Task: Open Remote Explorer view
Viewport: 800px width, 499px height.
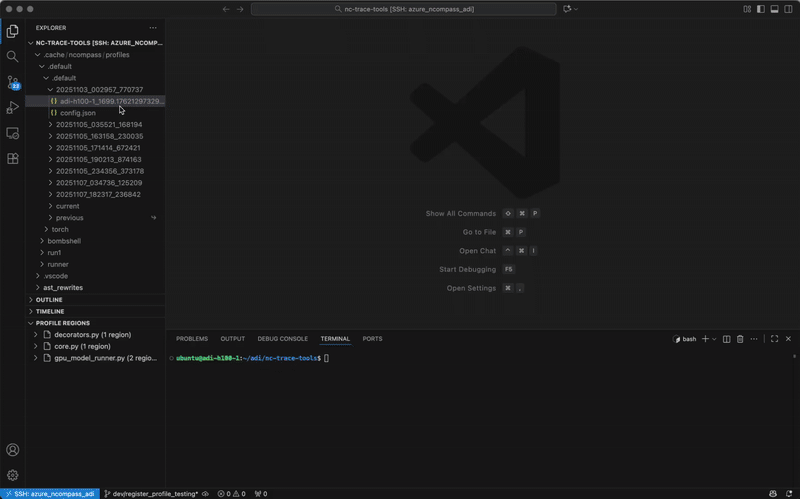Action: (12, 133)
